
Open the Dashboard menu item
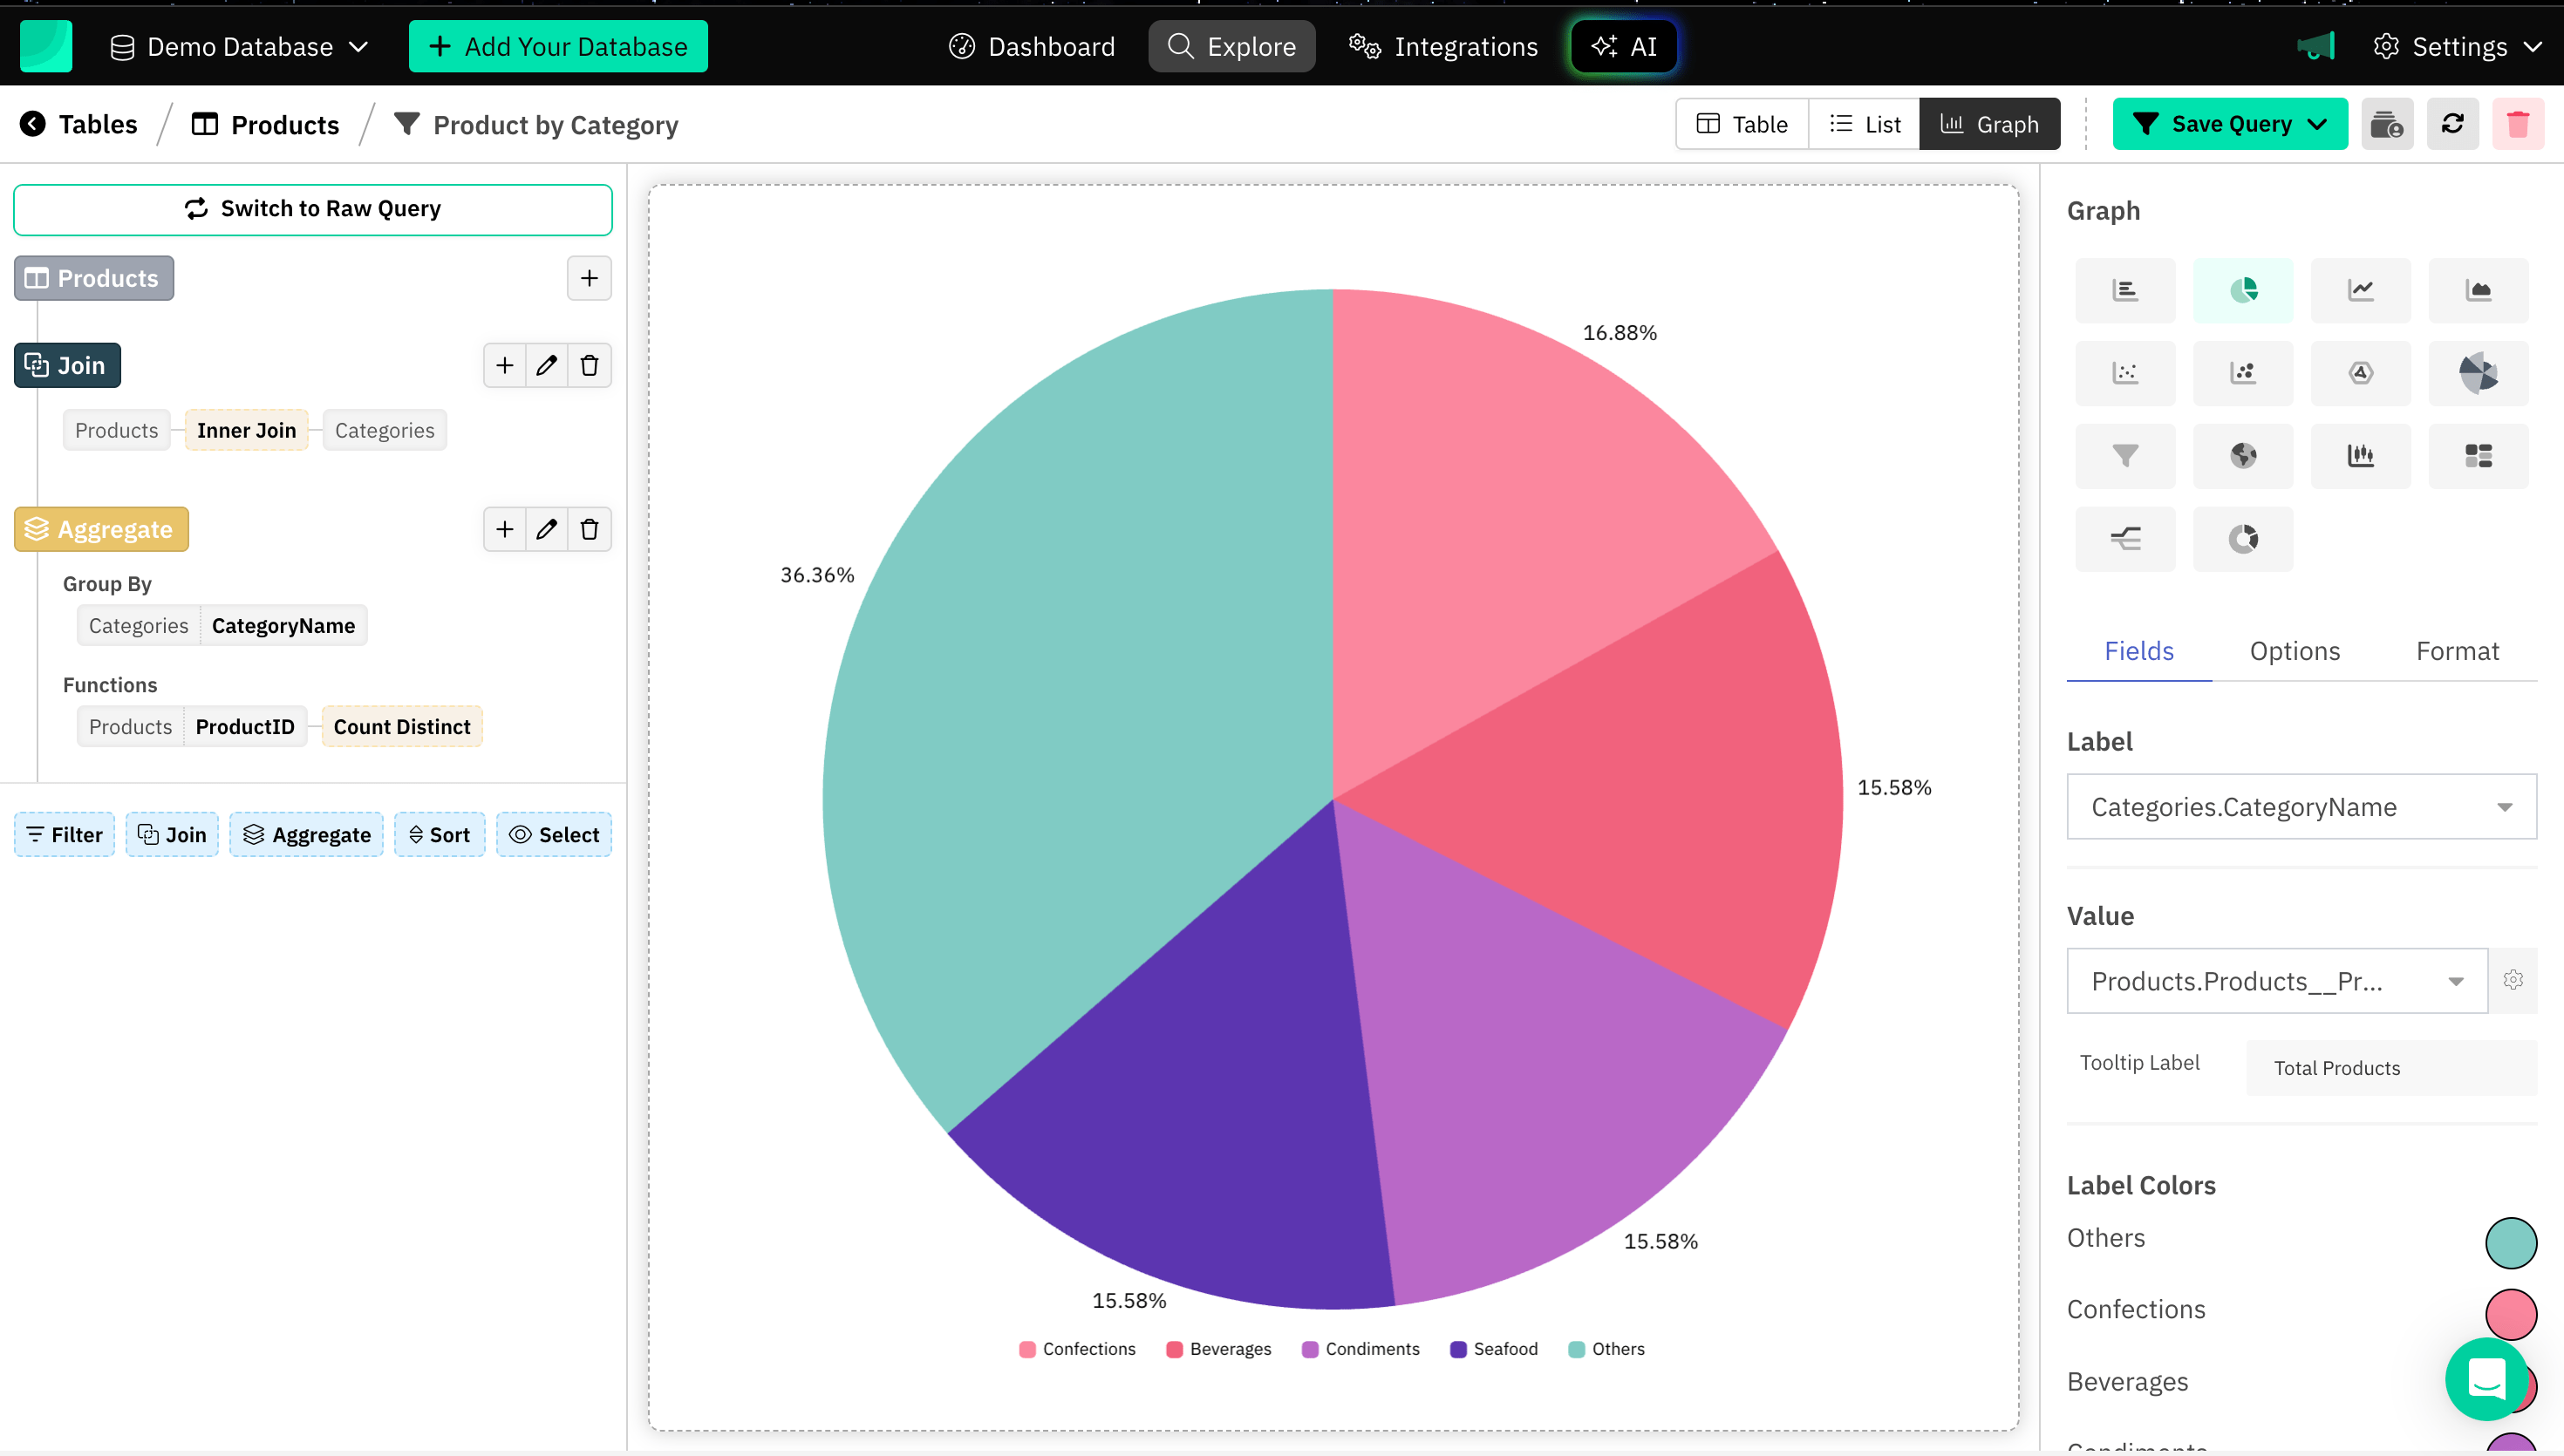(x=1031, y=46)
